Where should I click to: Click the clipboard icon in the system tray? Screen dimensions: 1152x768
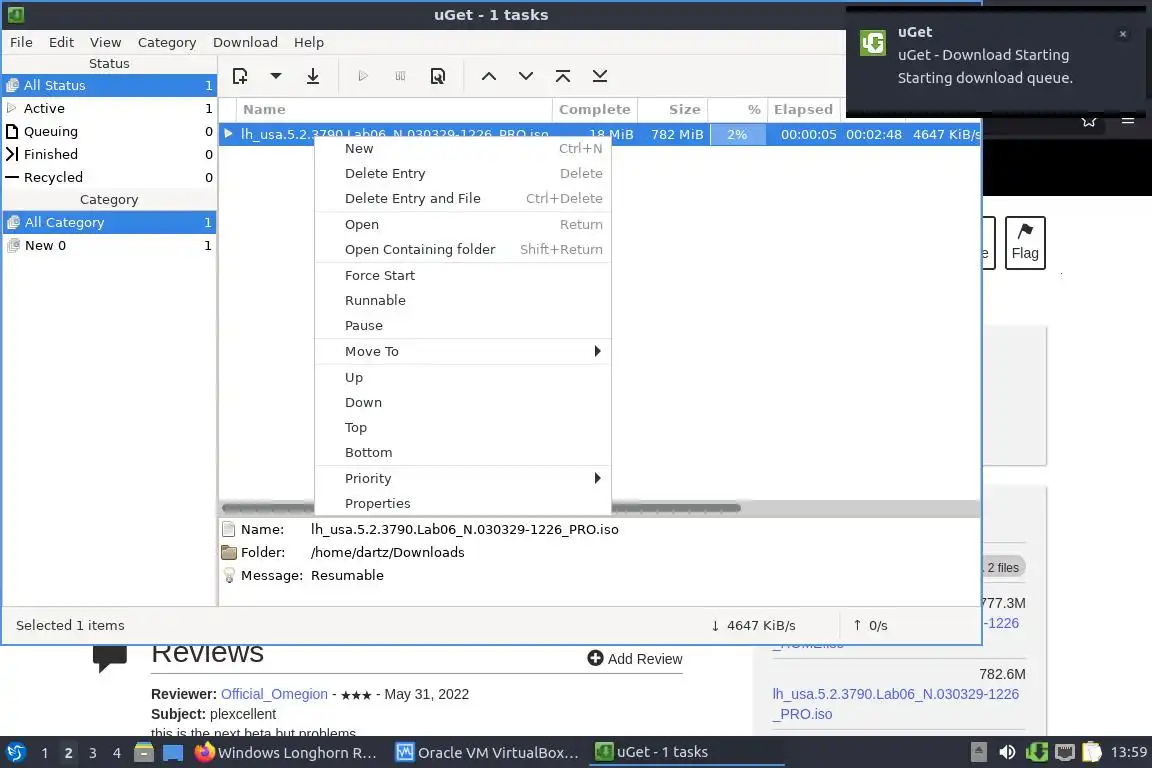1092,752
